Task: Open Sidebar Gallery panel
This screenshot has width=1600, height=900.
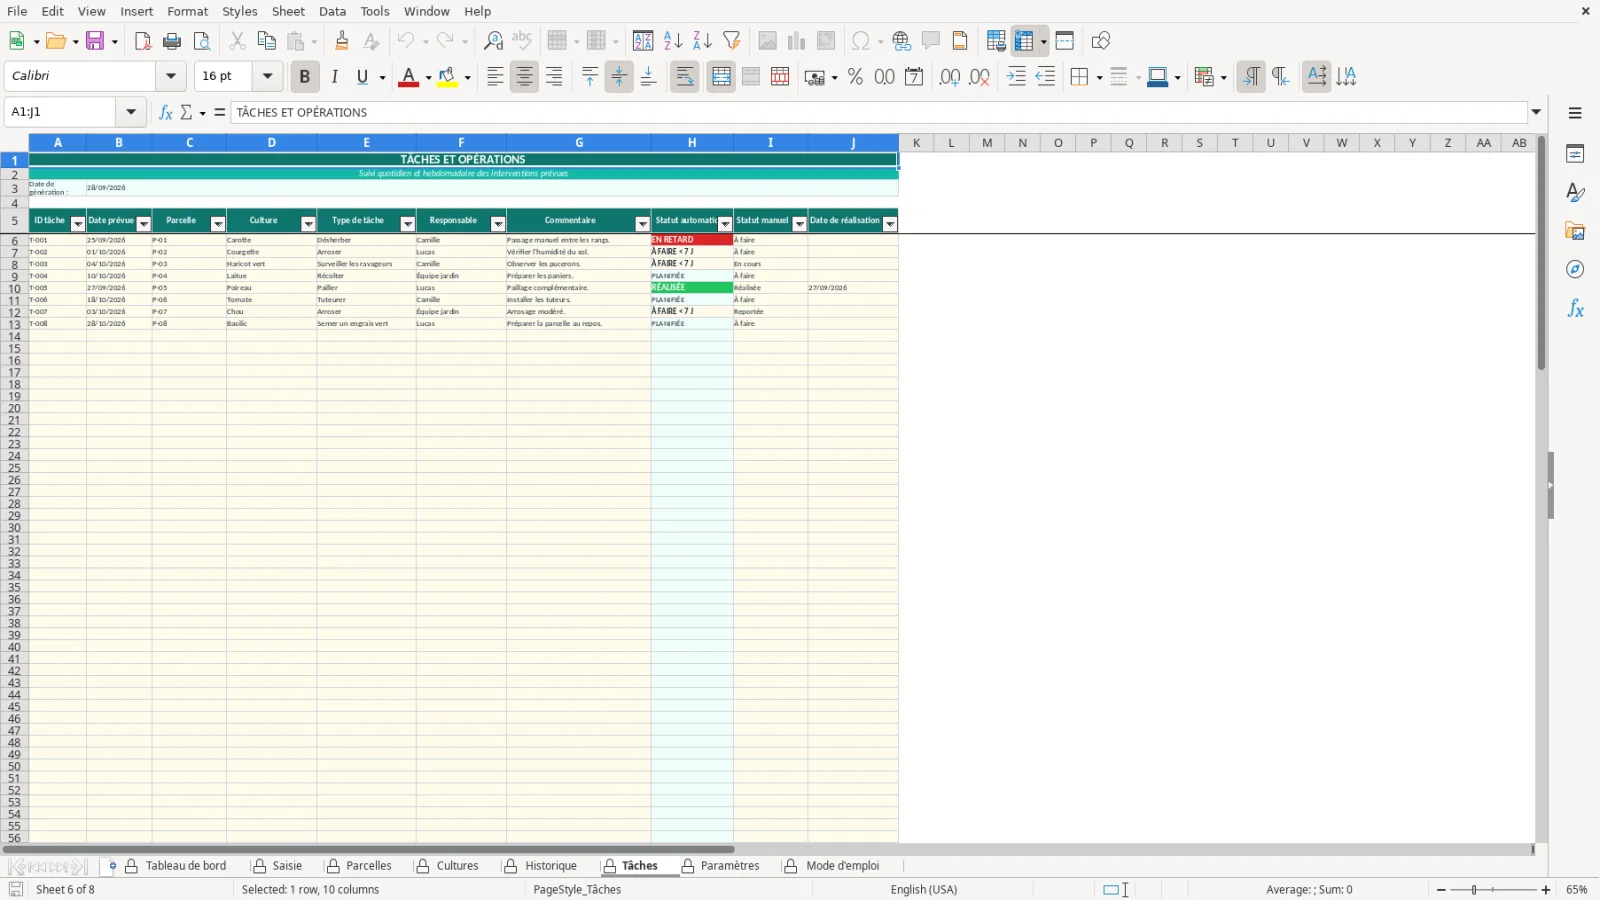Action: tap(1575, 231)
